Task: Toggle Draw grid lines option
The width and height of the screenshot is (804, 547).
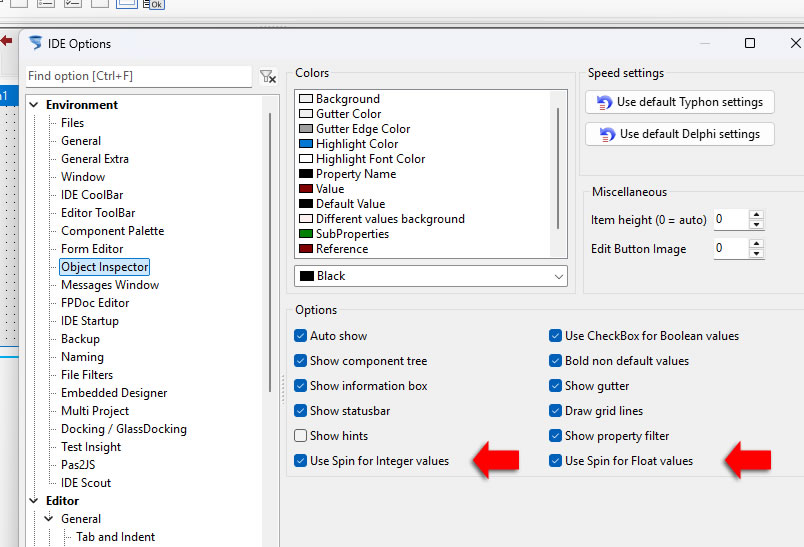Action: pyautogui.click(x=556, y=411)
